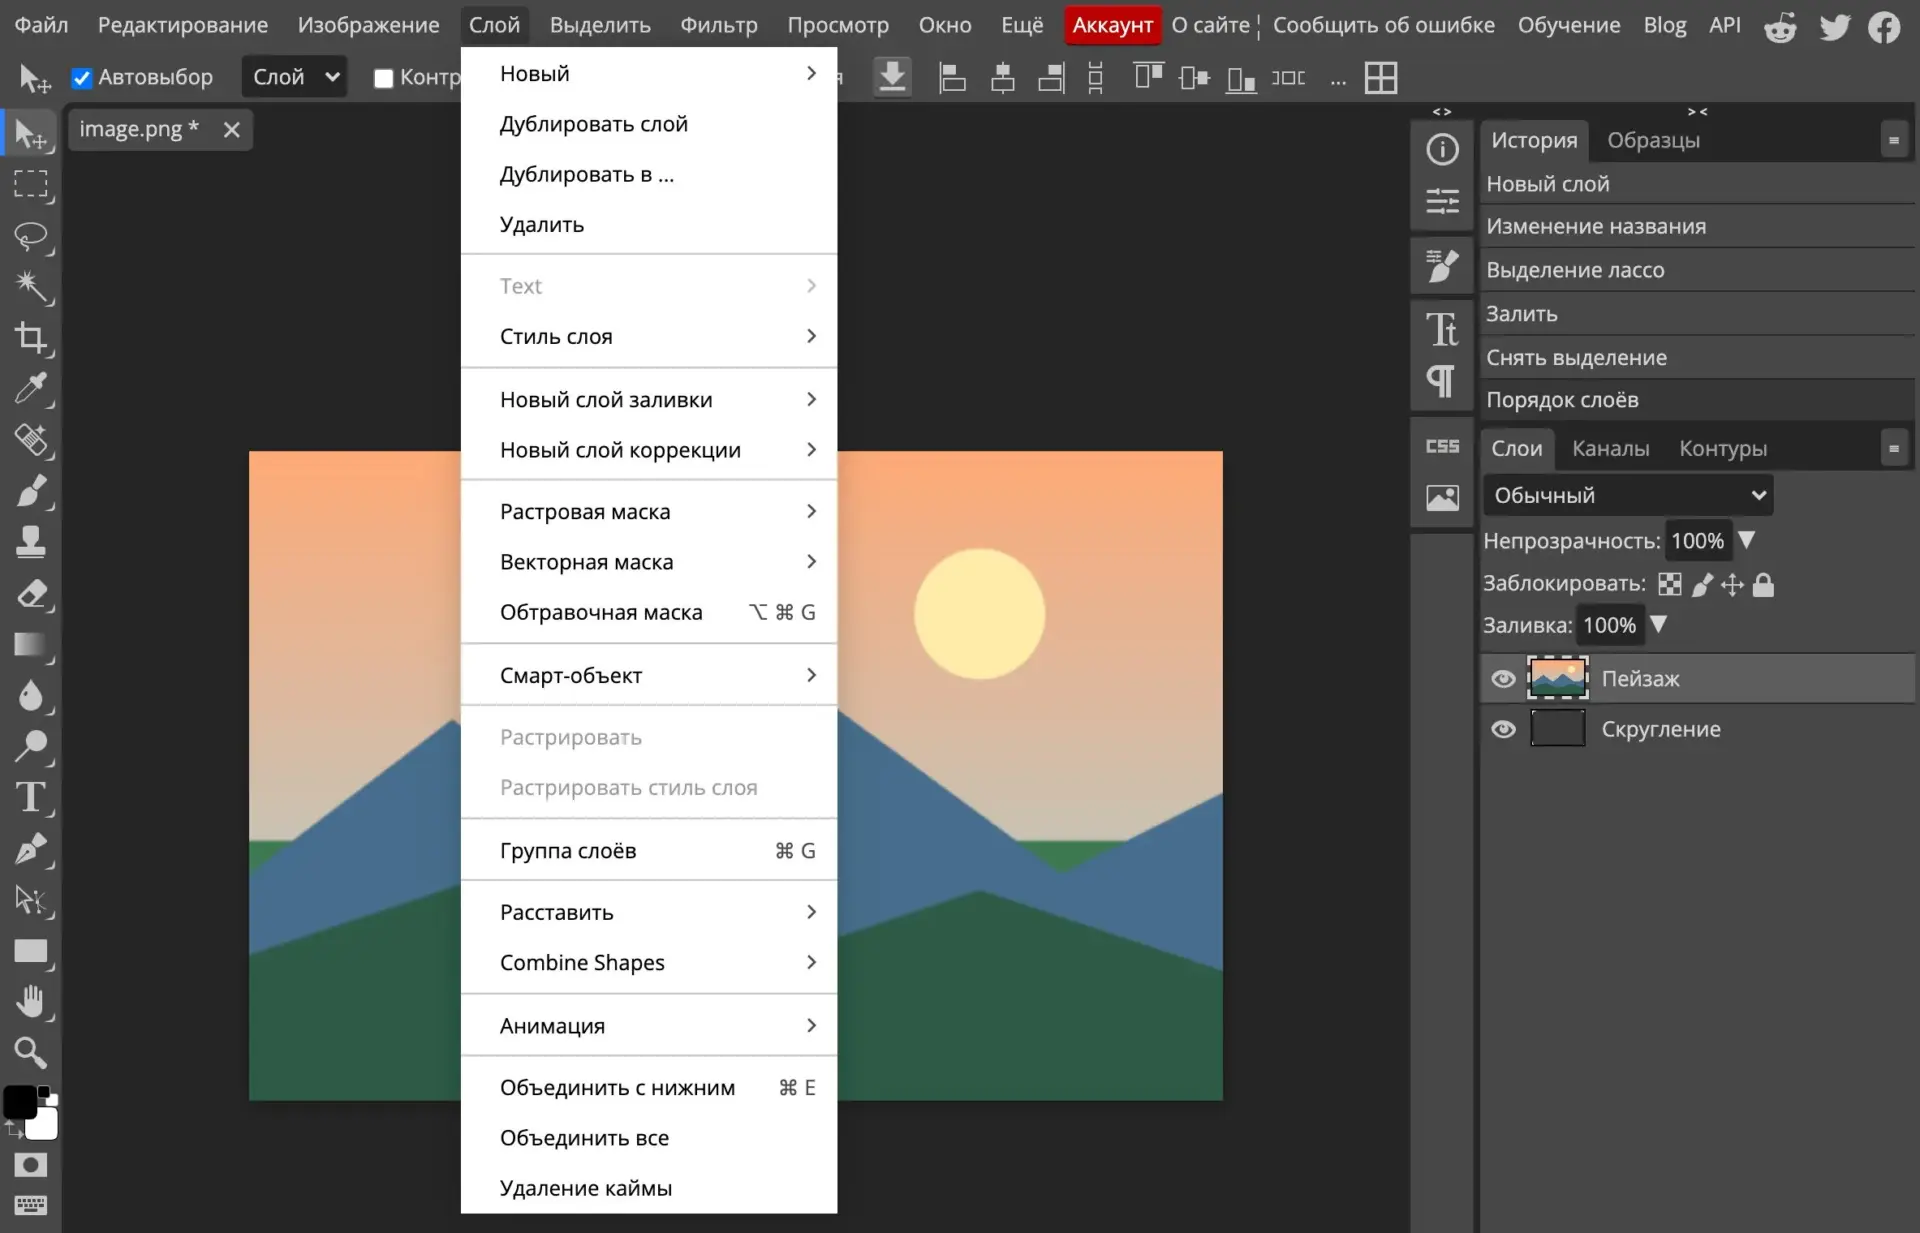The width and height of the screenshot is (1920, 1233).
Task: Select the Gradient tool
Action: (x=31, y=645)
